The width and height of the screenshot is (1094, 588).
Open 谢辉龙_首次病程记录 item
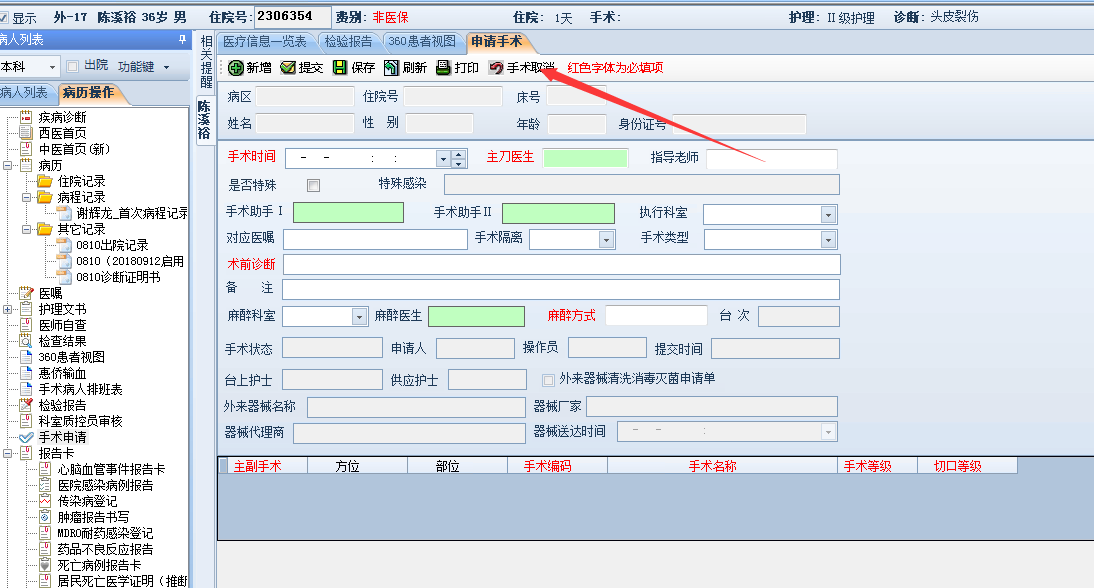click(132, 213)
